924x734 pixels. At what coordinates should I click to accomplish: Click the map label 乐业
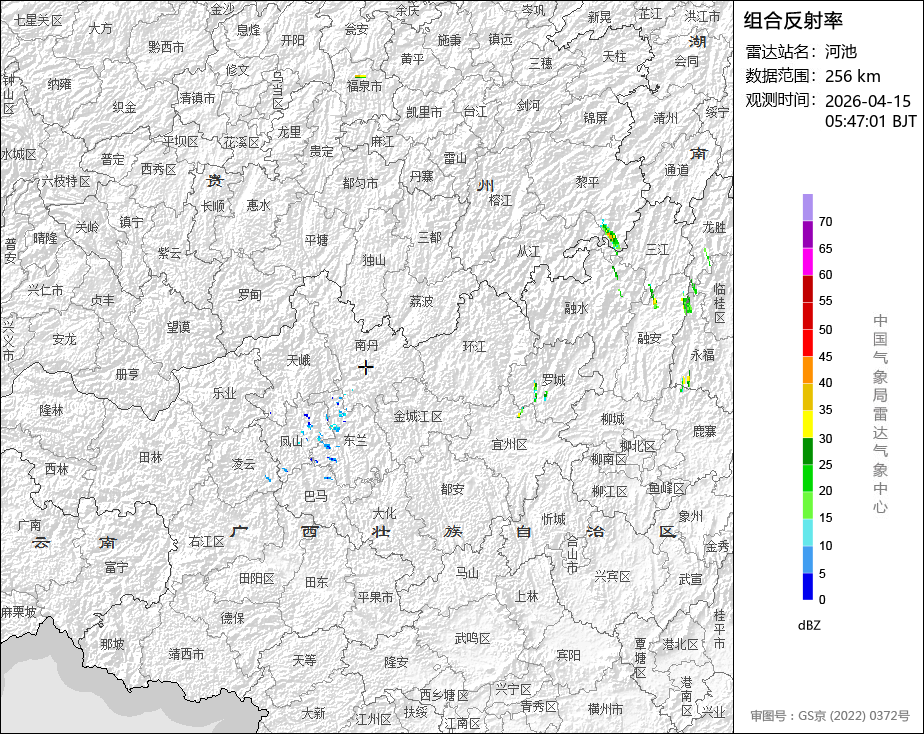point(225,393)
